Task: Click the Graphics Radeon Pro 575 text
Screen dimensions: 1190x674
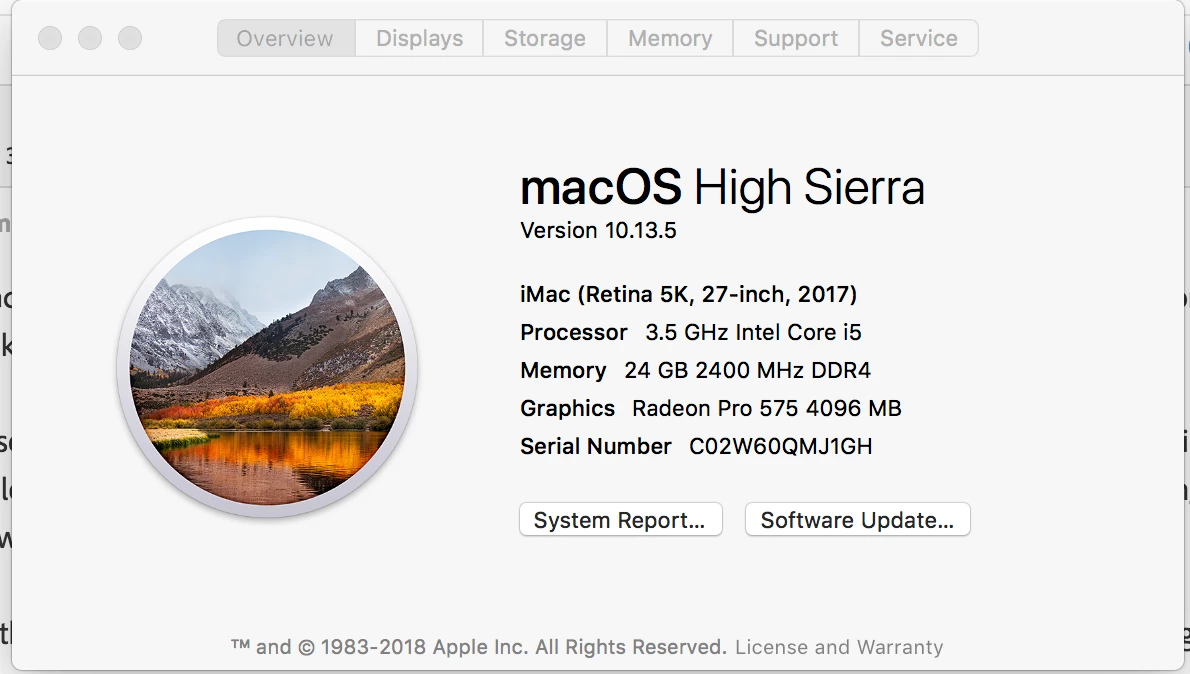Action: point(710,408)
